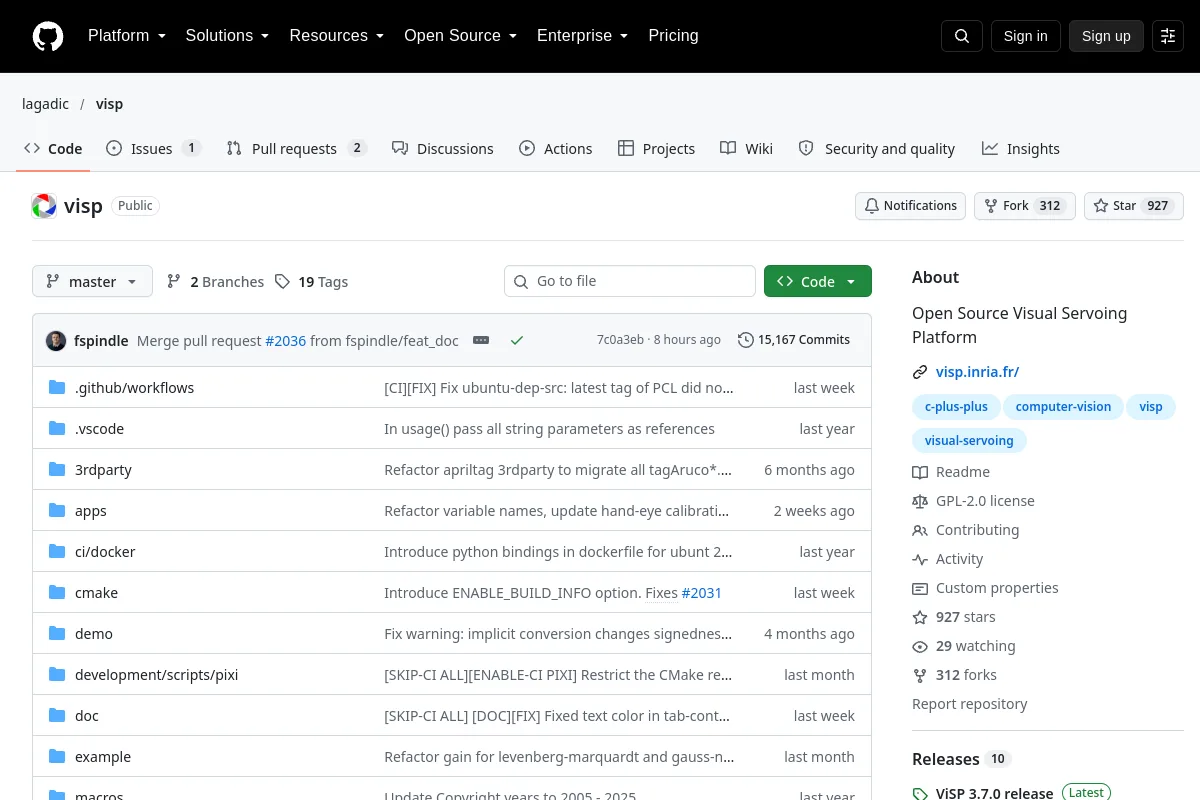Viewport: 1200px width, 800px height.
Task: Expand commit message ellipsis button
Action: click(481, 340)
